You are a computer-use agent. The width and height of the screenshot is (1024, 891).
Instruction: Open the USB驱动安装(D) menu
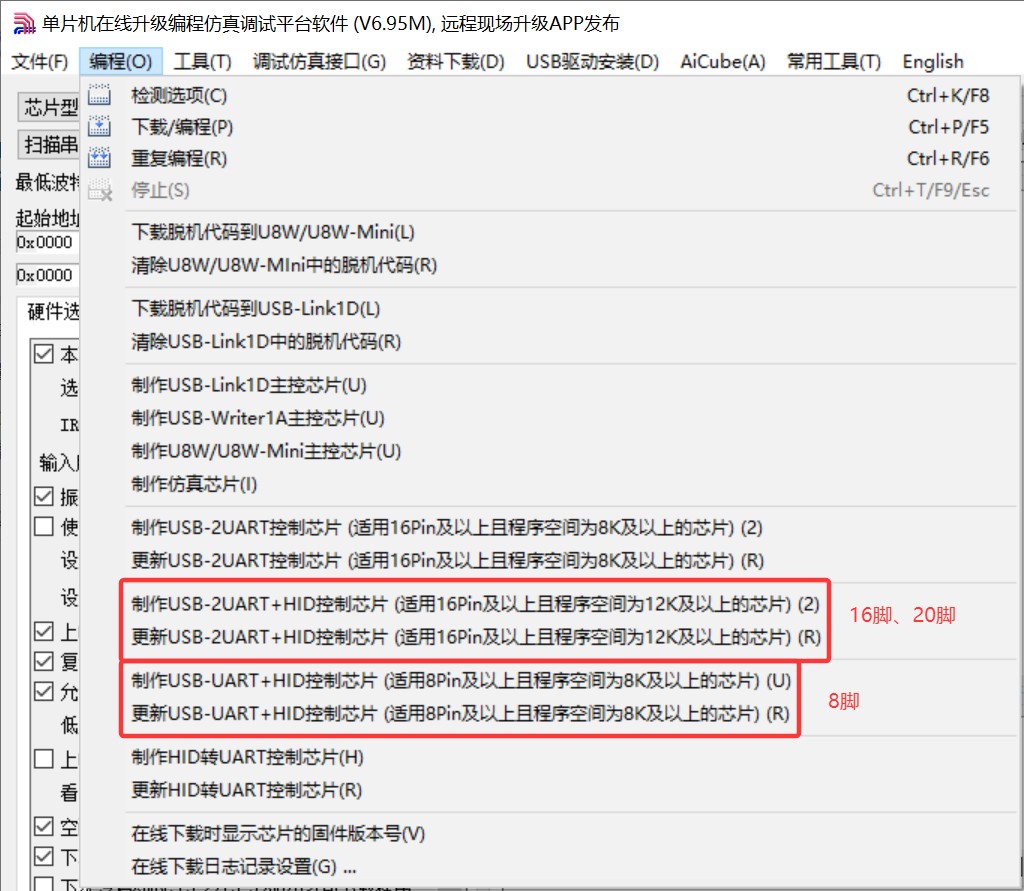click(x=592, y=61)
